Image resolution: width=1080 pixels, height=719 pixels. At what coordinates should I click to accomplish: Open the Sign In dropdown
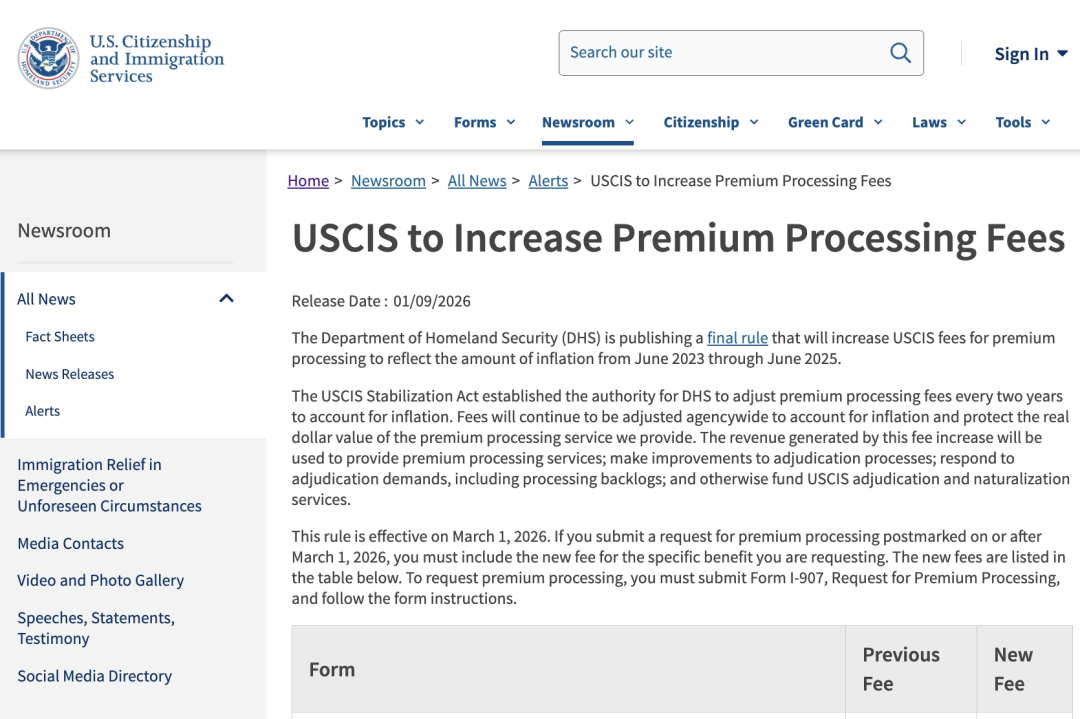[1030, 54]
